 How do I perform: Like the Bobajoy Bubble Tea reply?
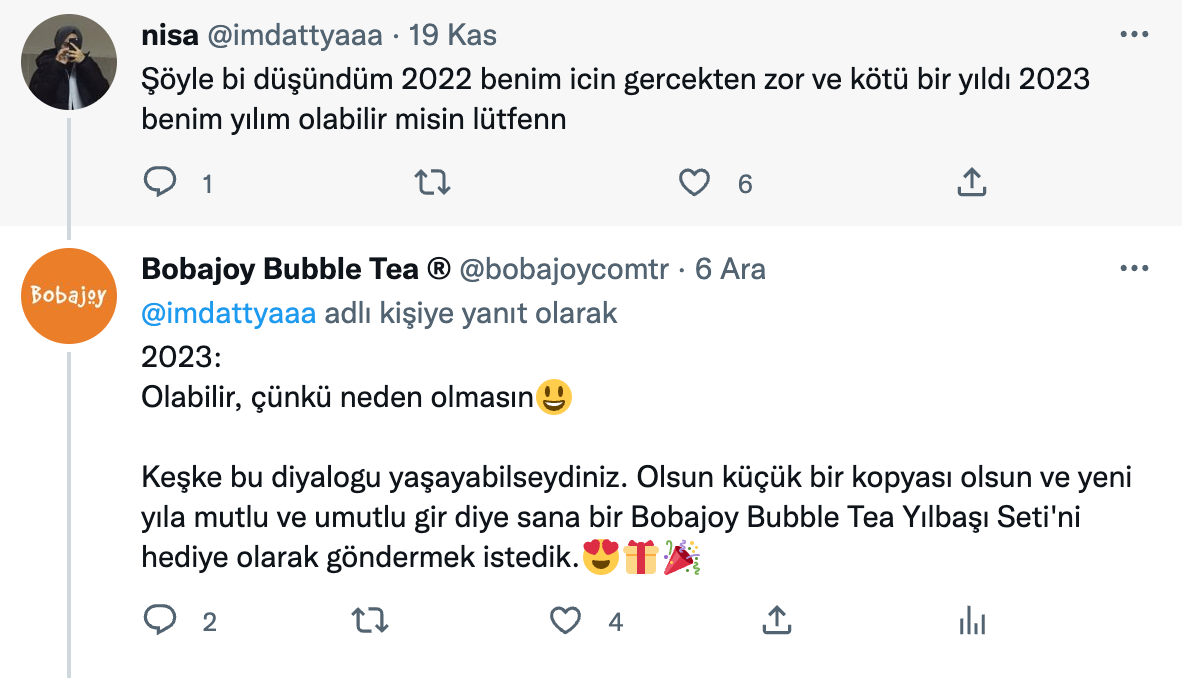pos(566,621)
